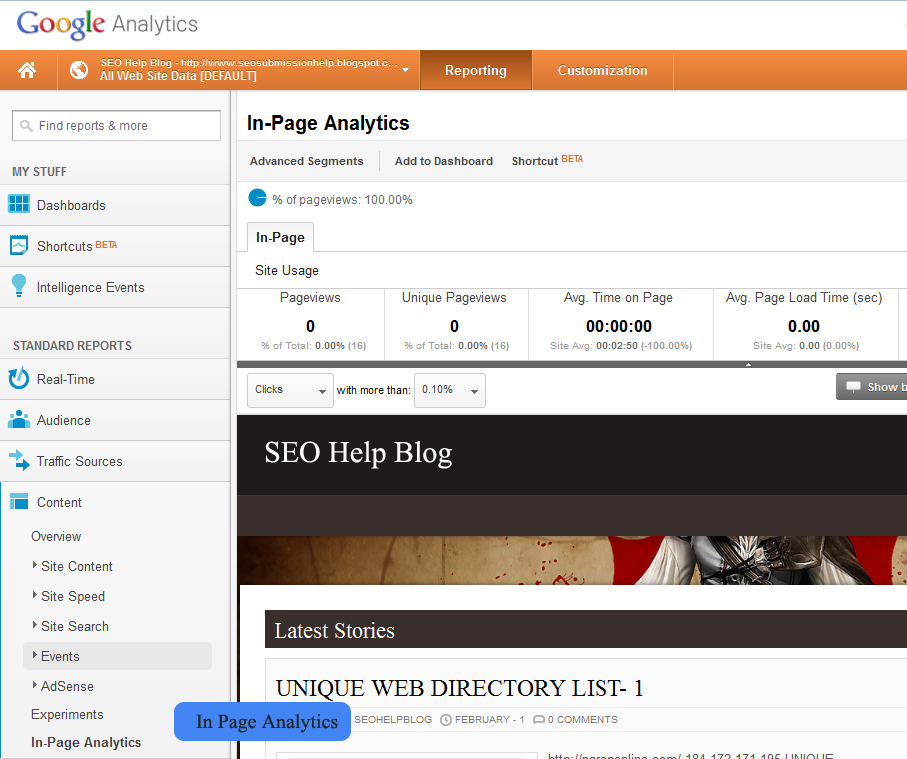The image size is (907, 759).
Task: Collapse the Content section label
Action: click(59, 502)
